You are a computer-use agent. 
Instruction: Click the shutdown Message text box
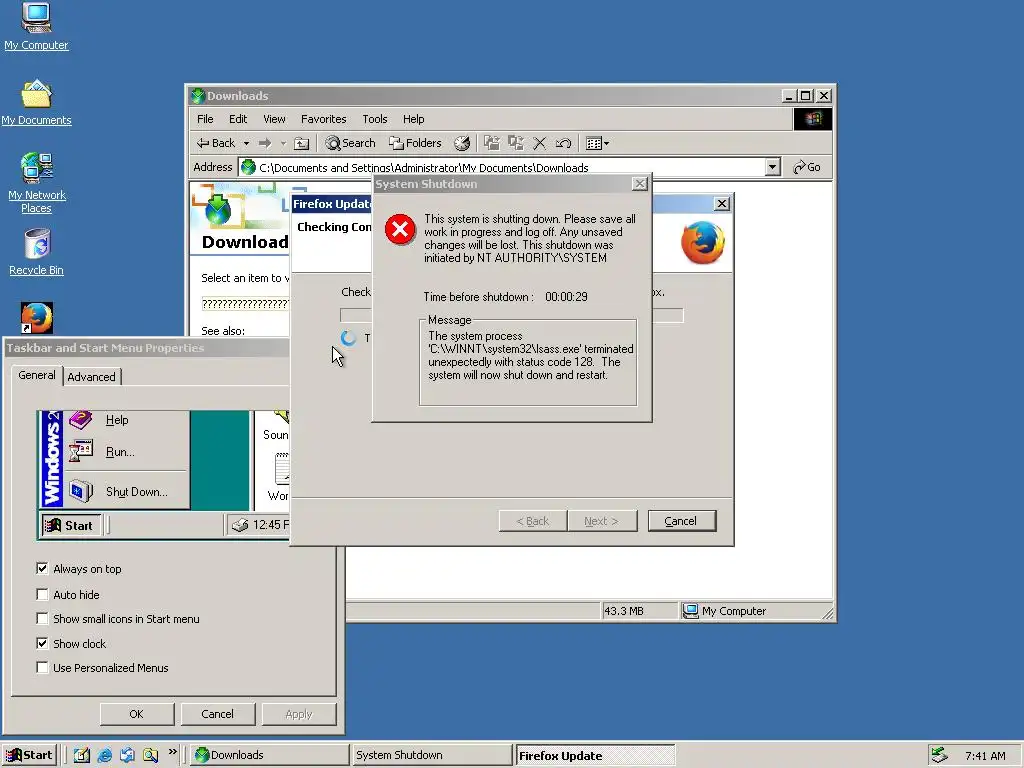(x=528, y=362)
